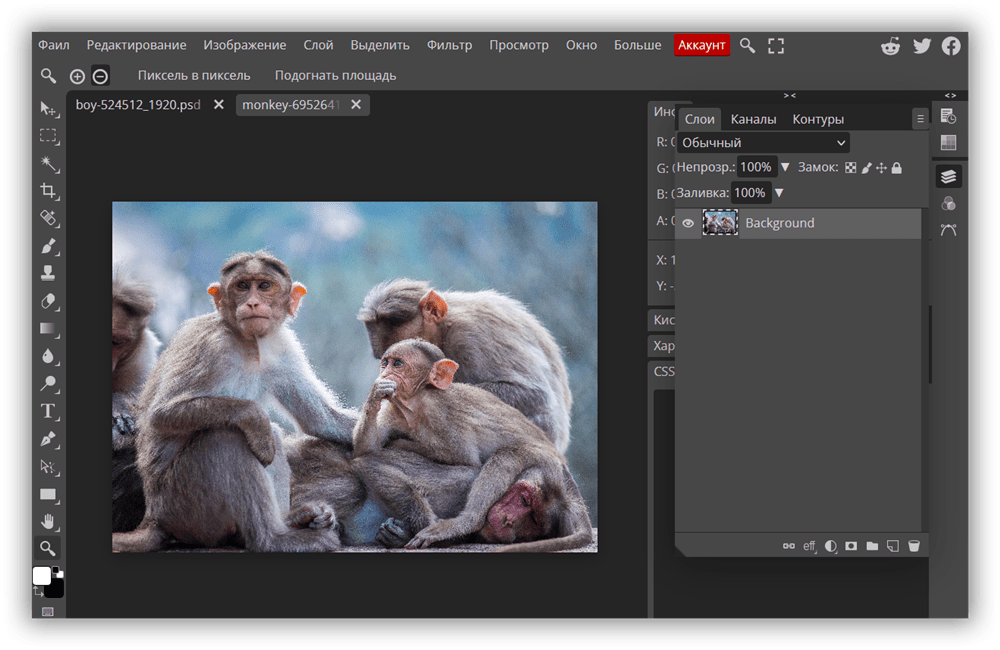The width and height of the screenshot is (1000, 650).
Task: Hide the Background layer via eye icon
Action: click(688, 224)
